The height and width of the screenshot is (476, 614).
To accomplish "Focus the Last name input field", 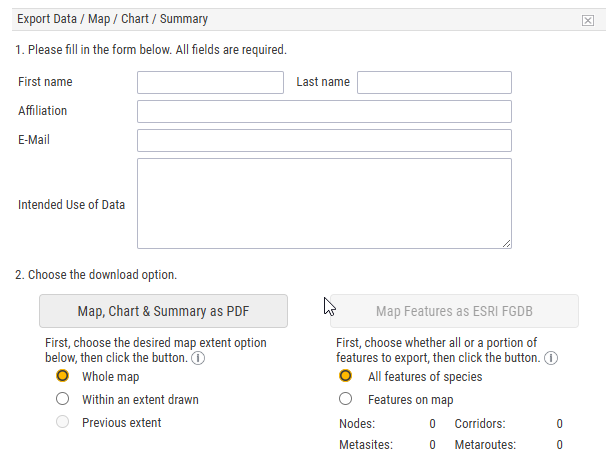I will pos(434,83).
